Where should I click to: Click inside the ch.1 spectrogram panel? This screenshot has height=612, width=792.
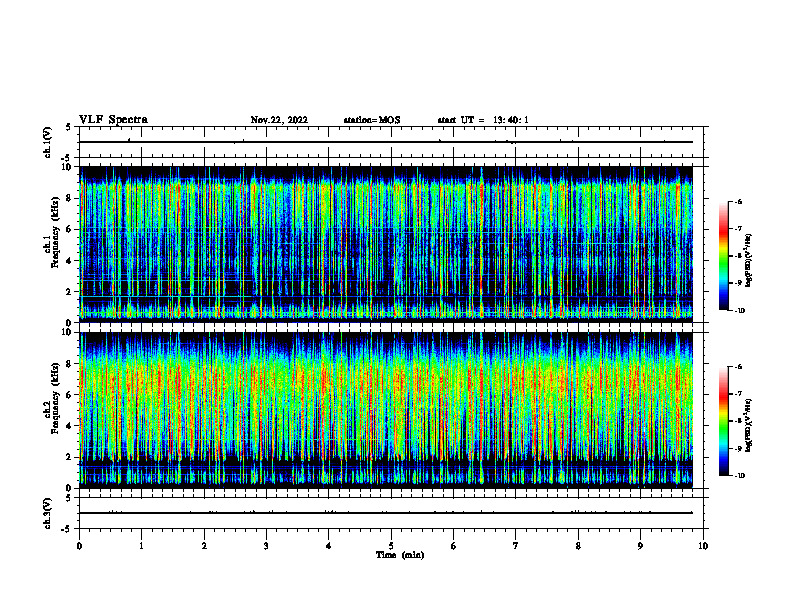point(386,244)
